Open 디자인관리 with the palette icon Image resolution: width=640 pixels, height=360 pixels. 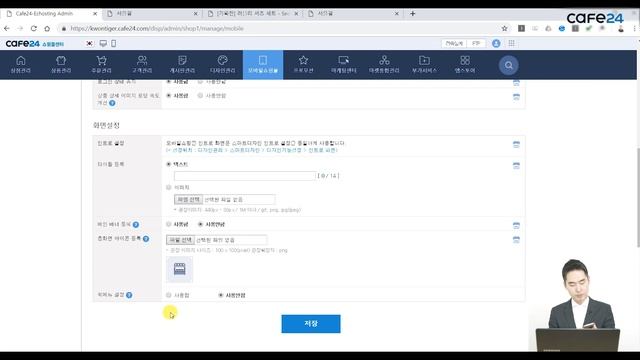point(222,65)
